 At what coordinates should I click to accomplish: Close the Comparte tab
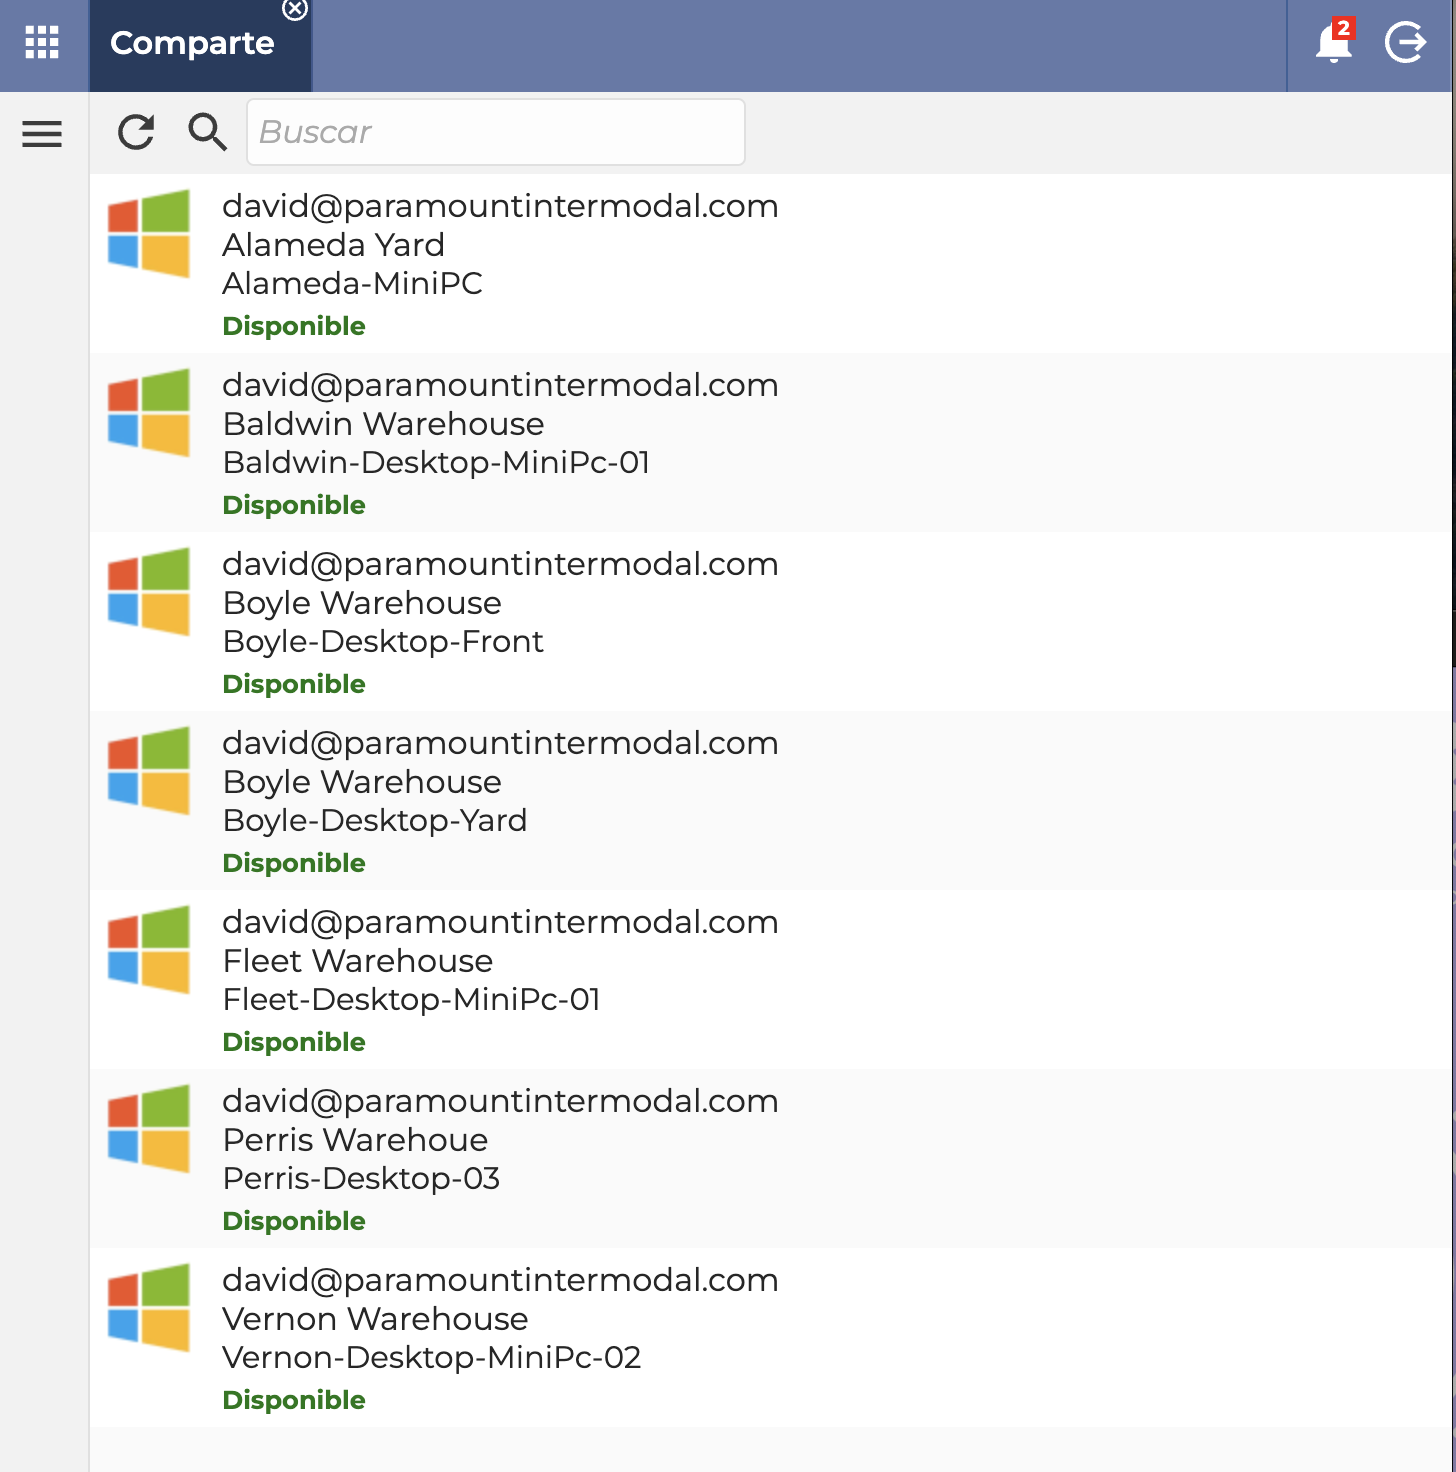tap(295, 9)
